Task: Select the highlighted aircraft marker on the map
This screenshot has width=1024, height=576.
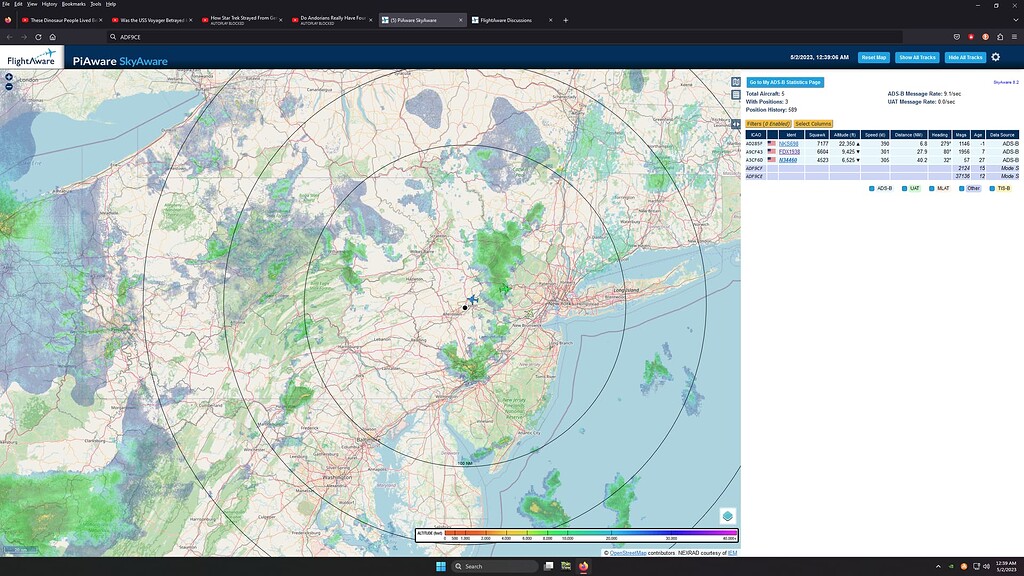Action: coord(472,298)
